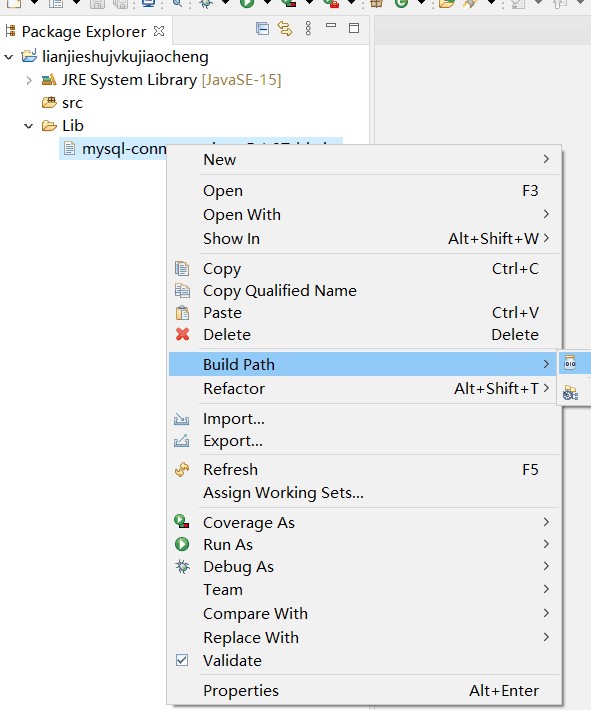Collapse the Lib folder

click(x=29, y=126)
